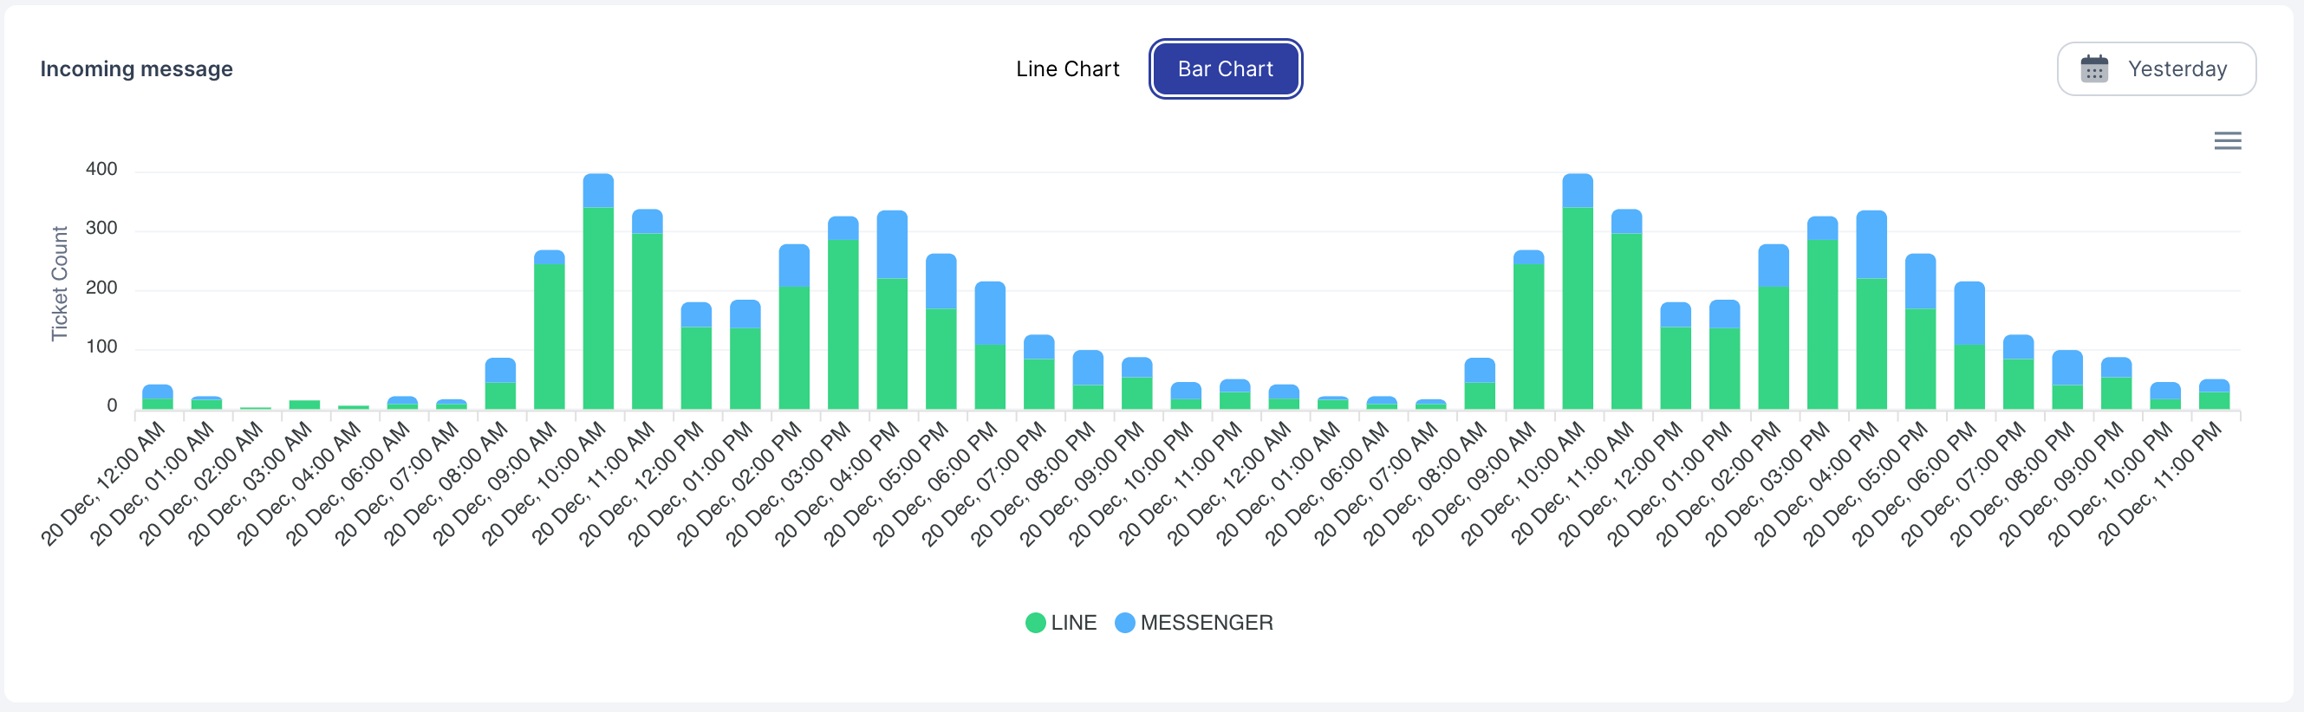
Task: Toggle the LINE series legend label
Action: (1074, 623)
